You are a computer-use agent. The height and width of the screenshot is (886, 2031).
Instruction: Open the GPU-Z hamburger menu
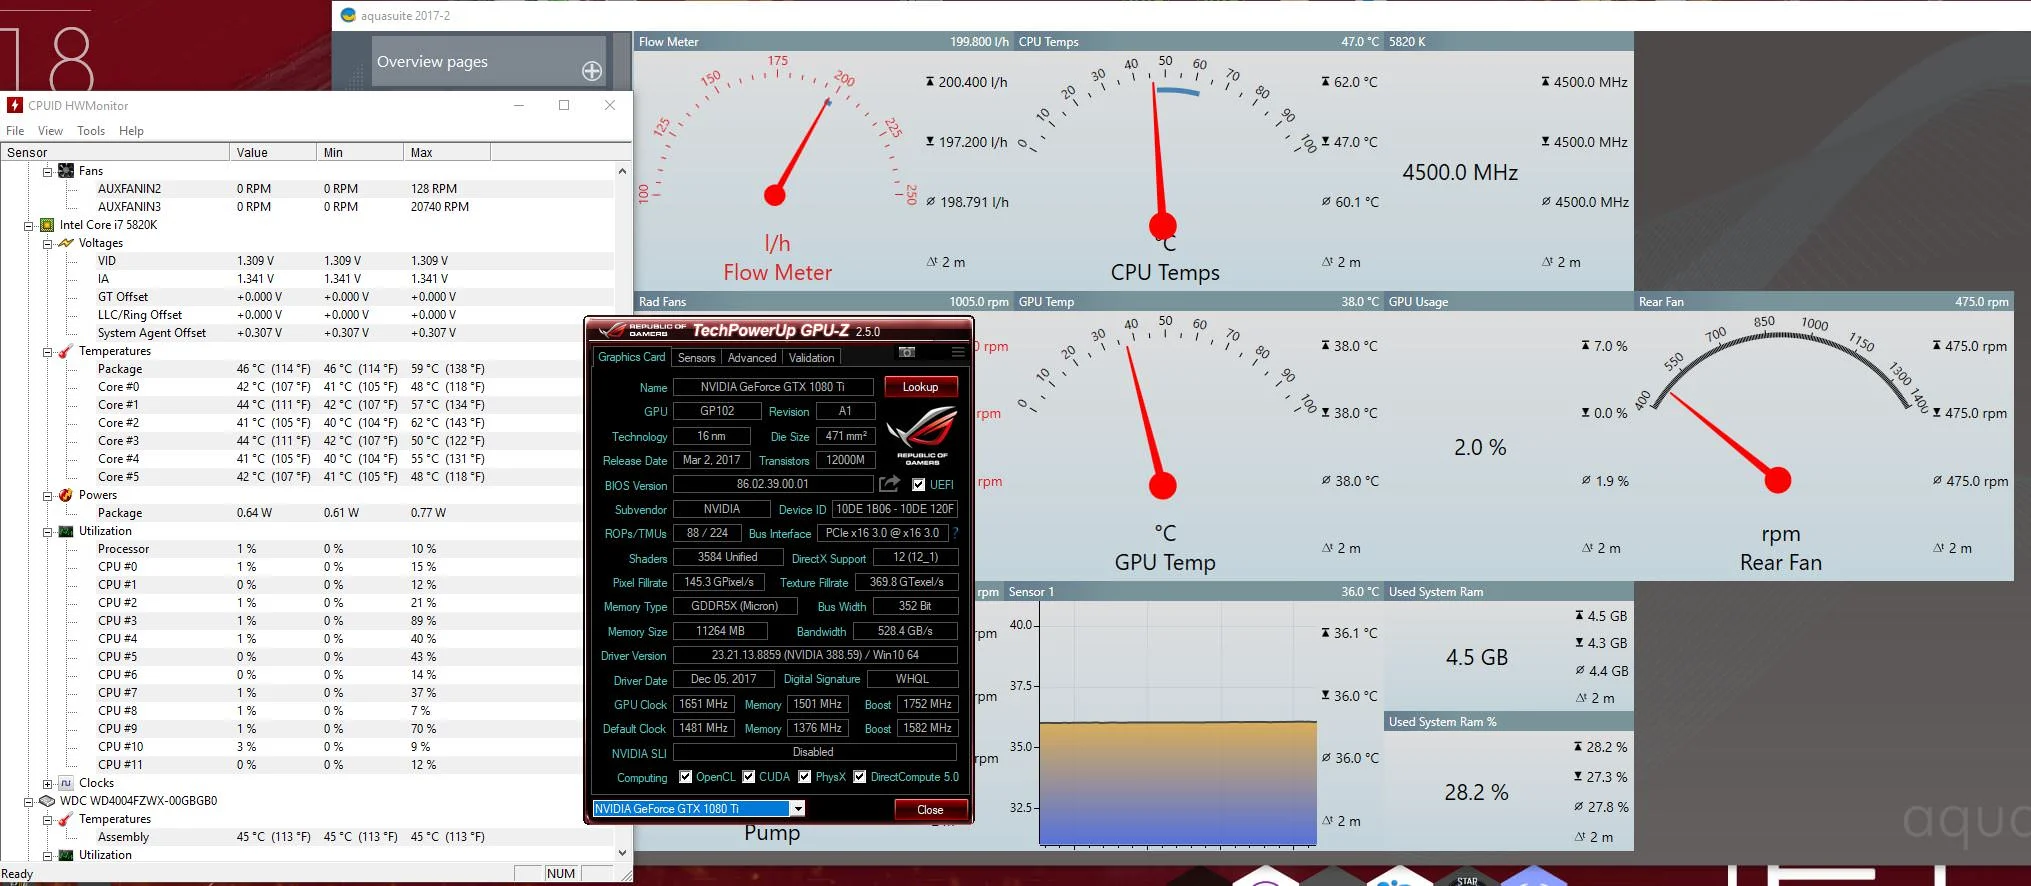click(x=958, y=352)
